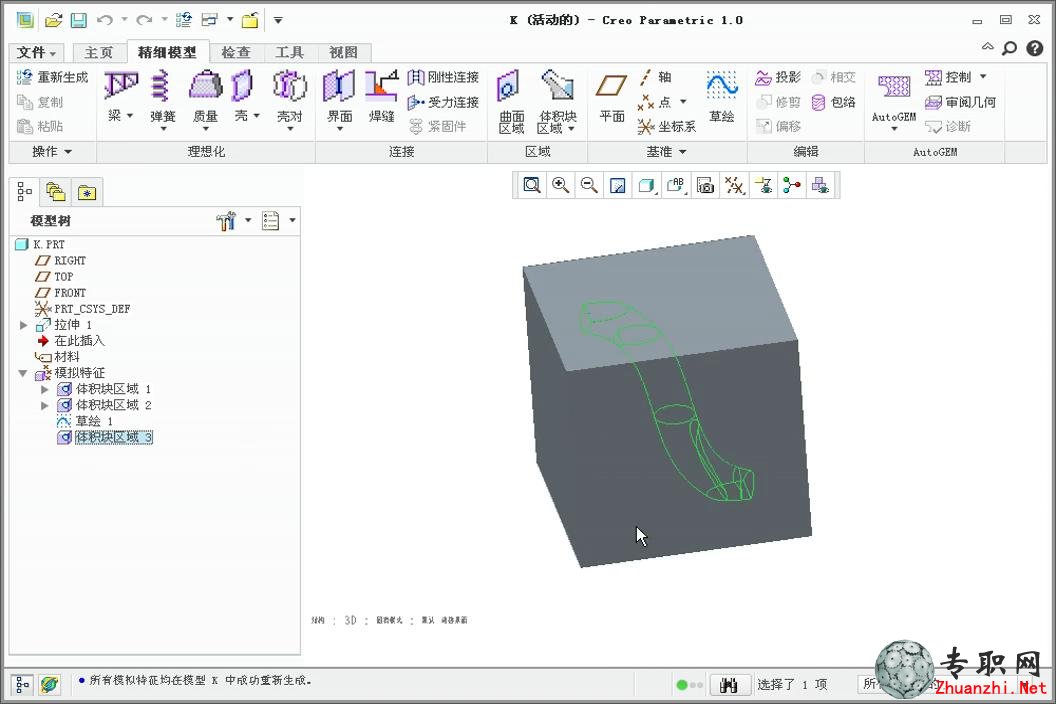The width and height of the screenshot is (1056, 704).
Task: Open the file with the folder icon
Action: point(53,20)
